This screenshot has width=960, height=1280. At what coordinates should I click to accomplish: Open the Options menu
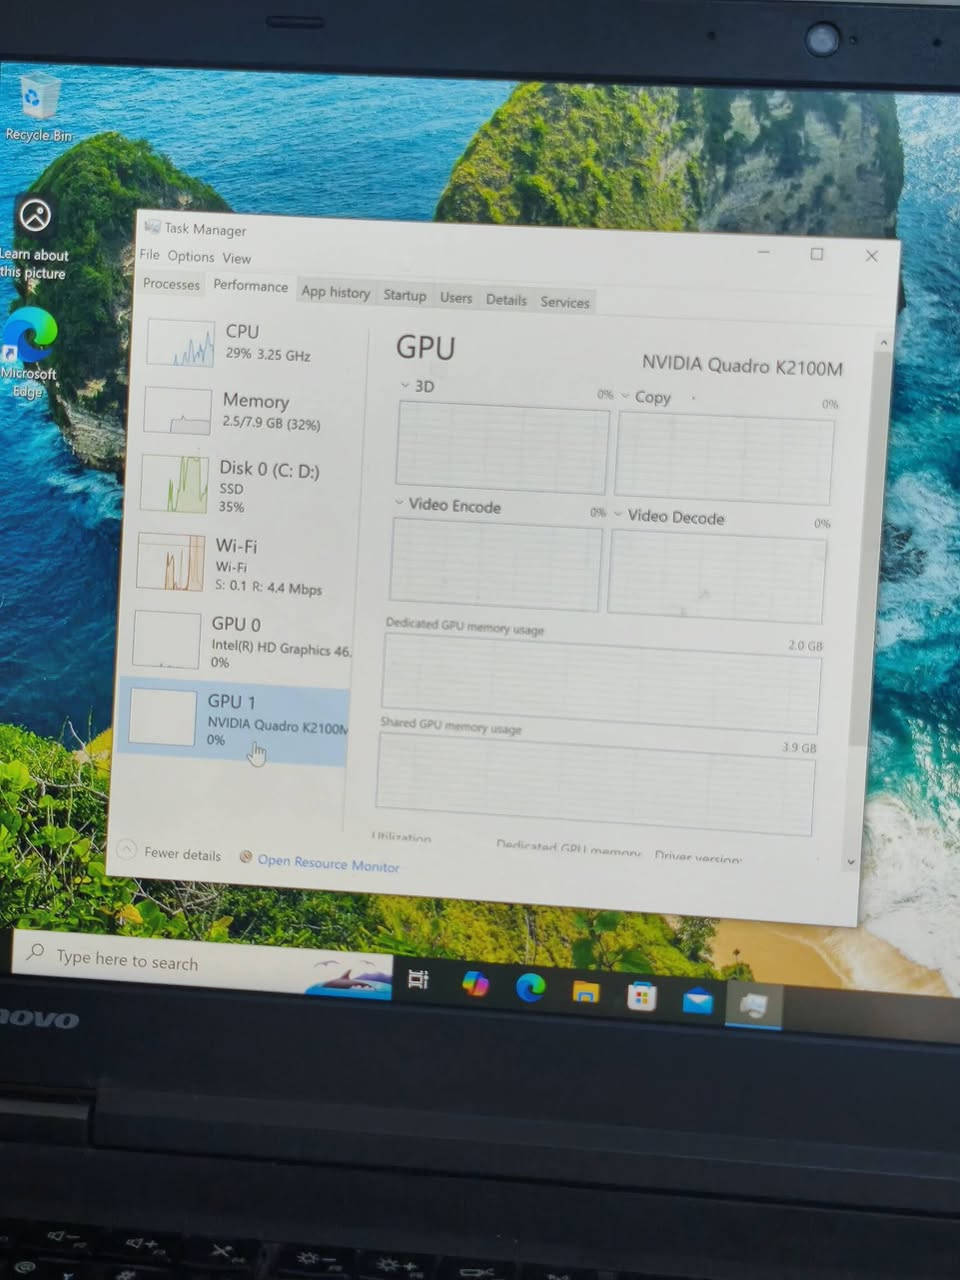(x=191, y=256)
